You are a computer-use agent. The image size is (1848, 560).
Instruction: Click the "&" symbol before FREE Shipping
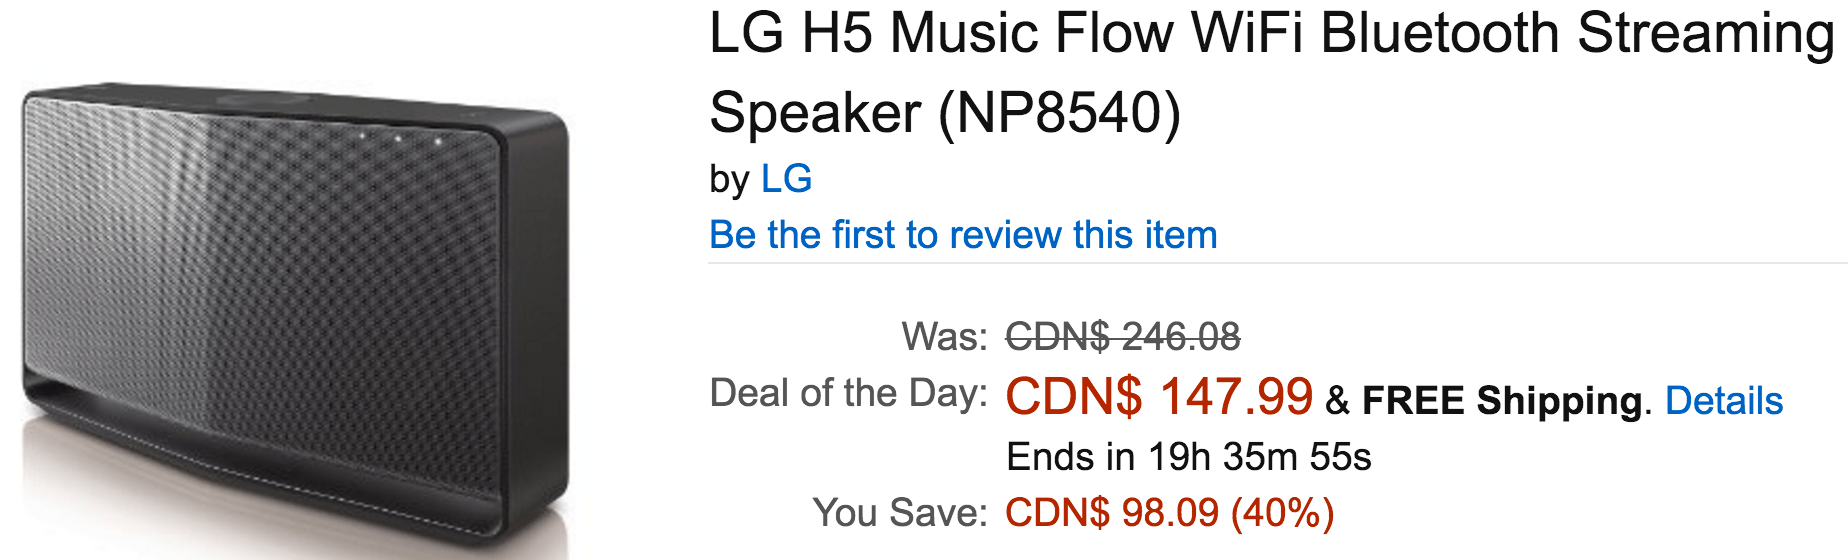tap(1337, 401)
